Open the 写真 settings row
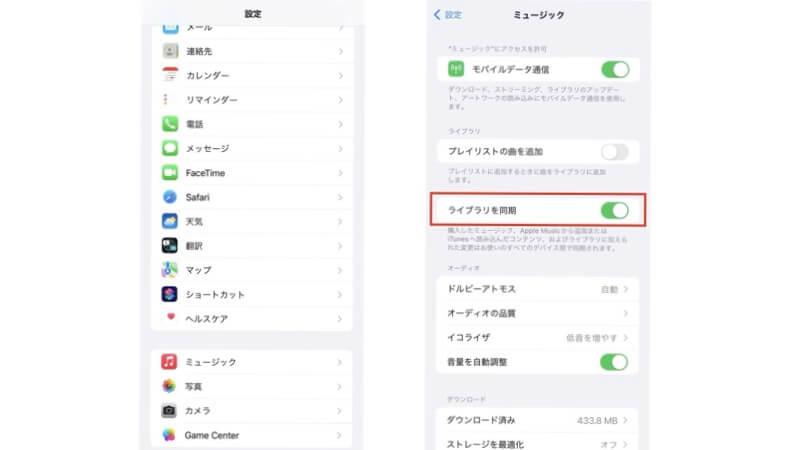Image resolution: width=800 pixels, height=450 pixels. point(252,386)
